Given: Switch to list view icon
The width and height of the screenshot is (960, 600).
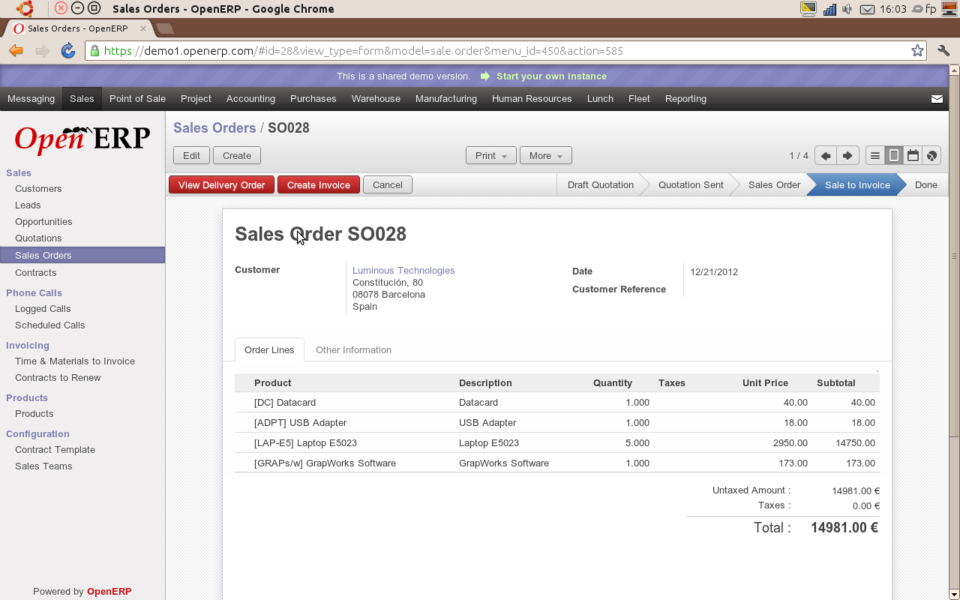Looking at the screenshot, I should point(875,156).
